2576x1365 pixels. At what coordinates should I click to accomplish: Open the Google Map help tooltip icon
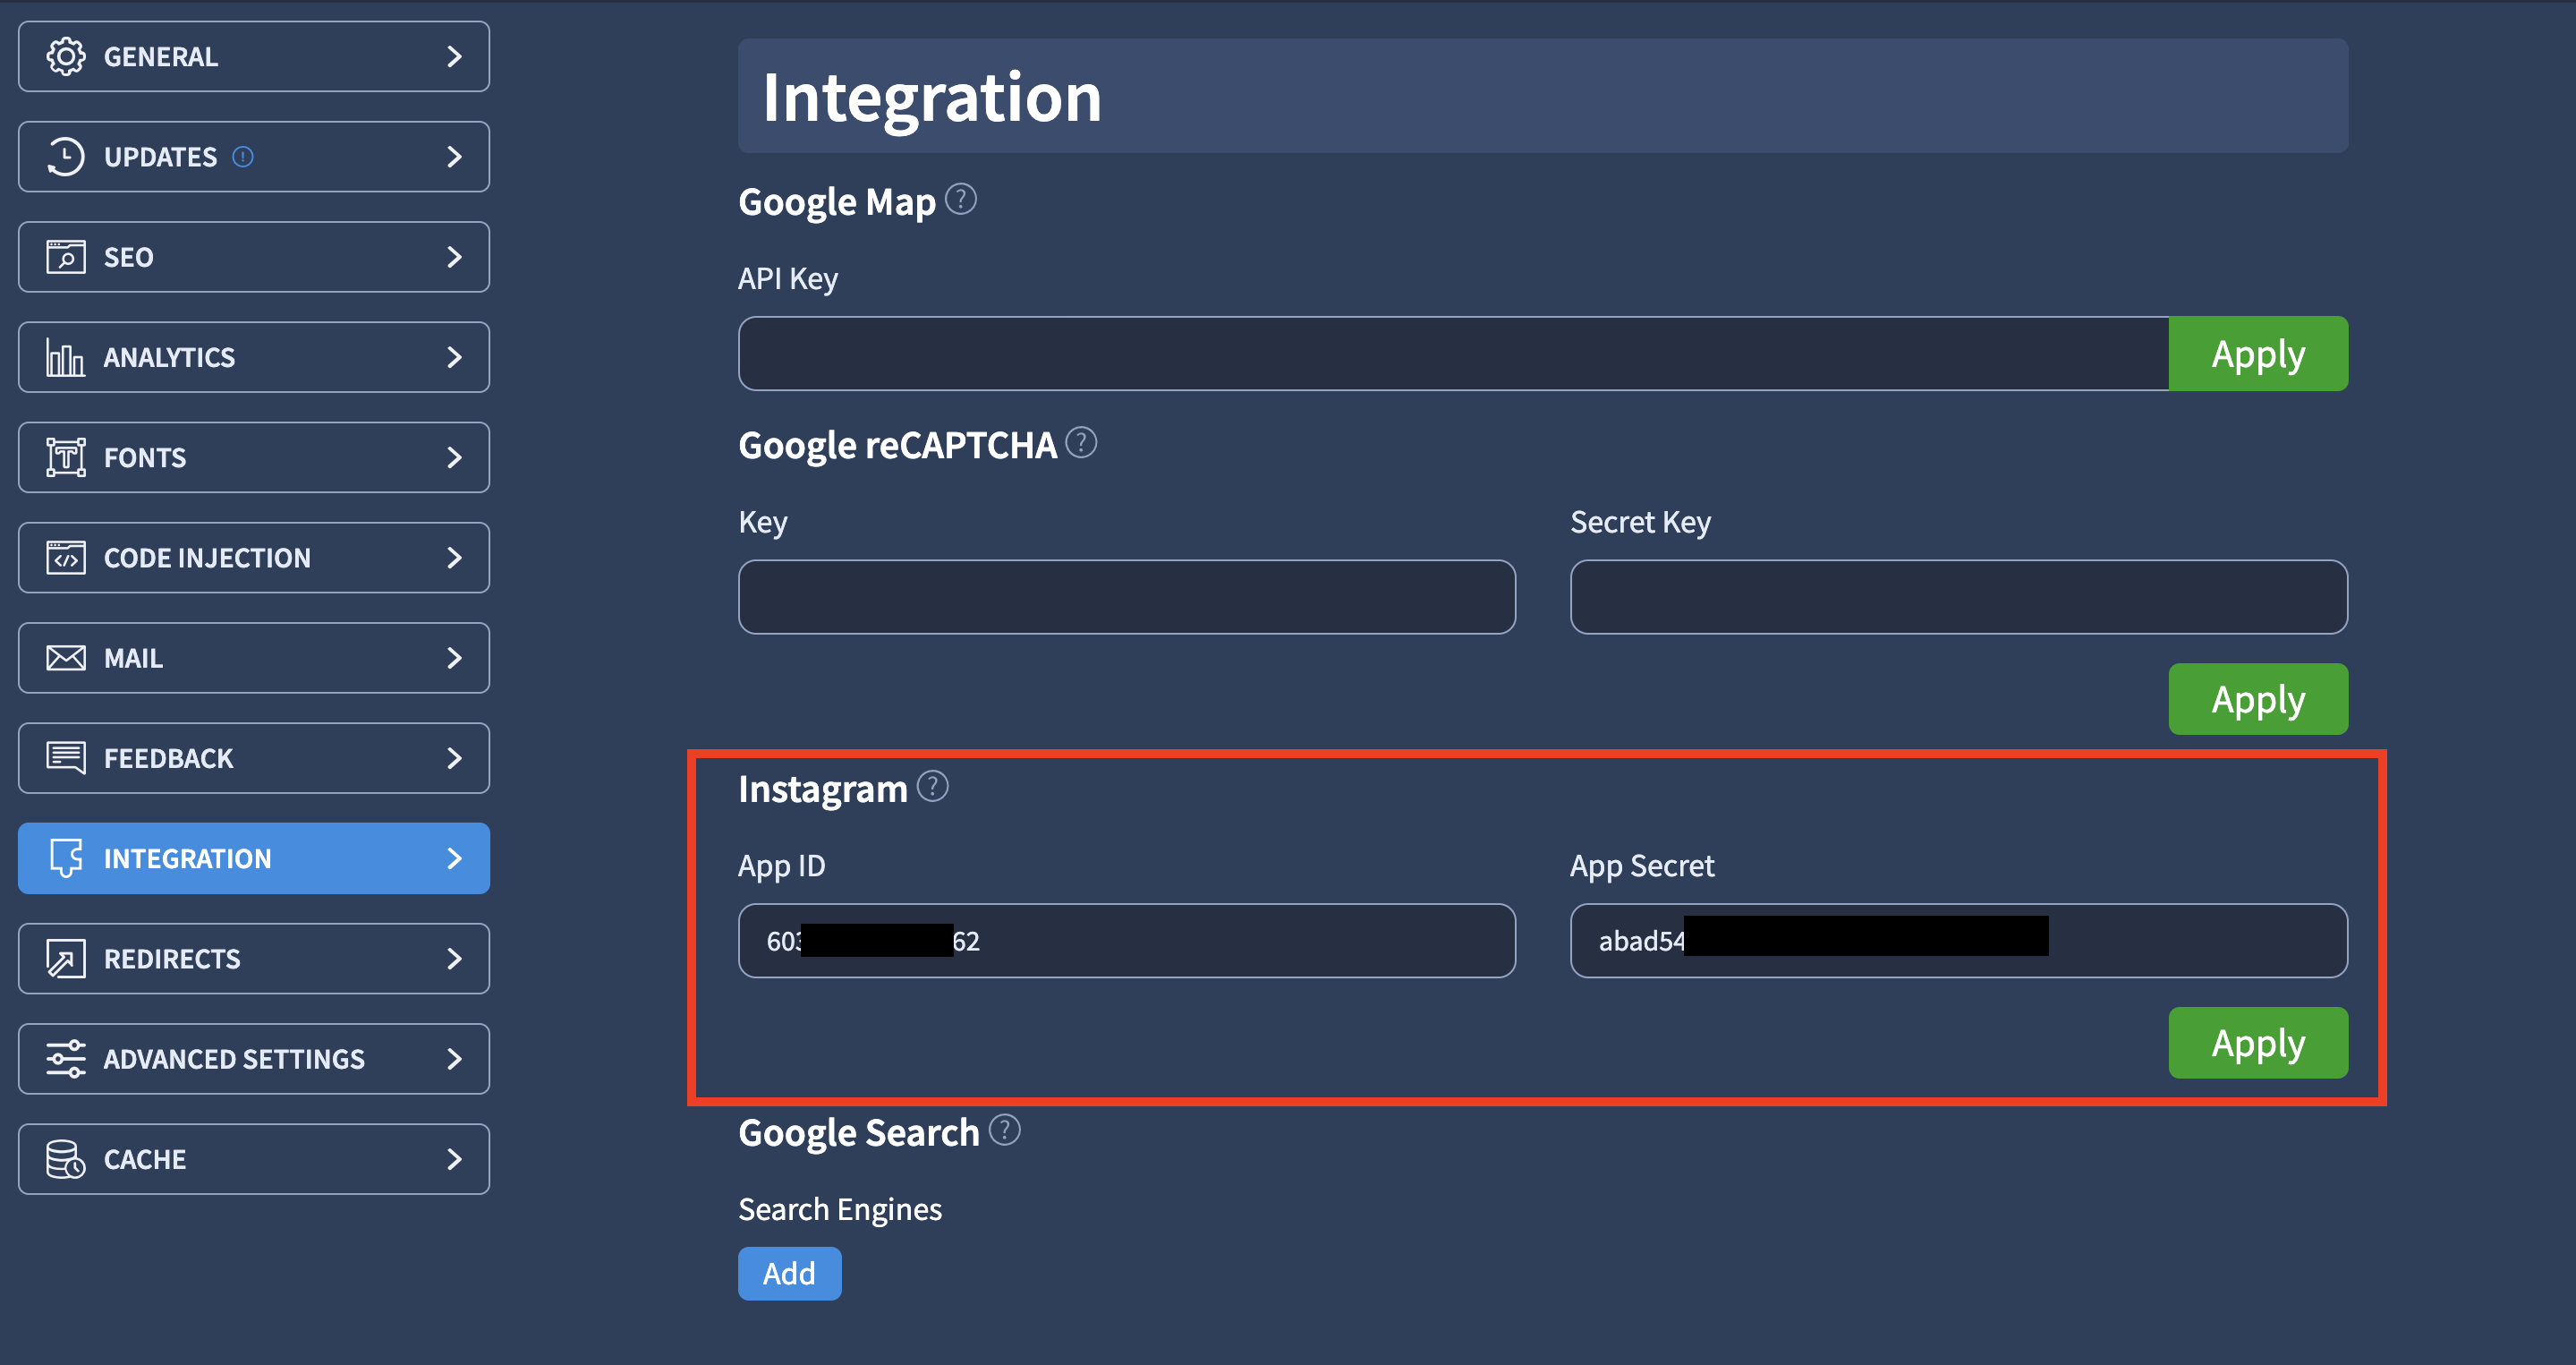coord(961,199)
